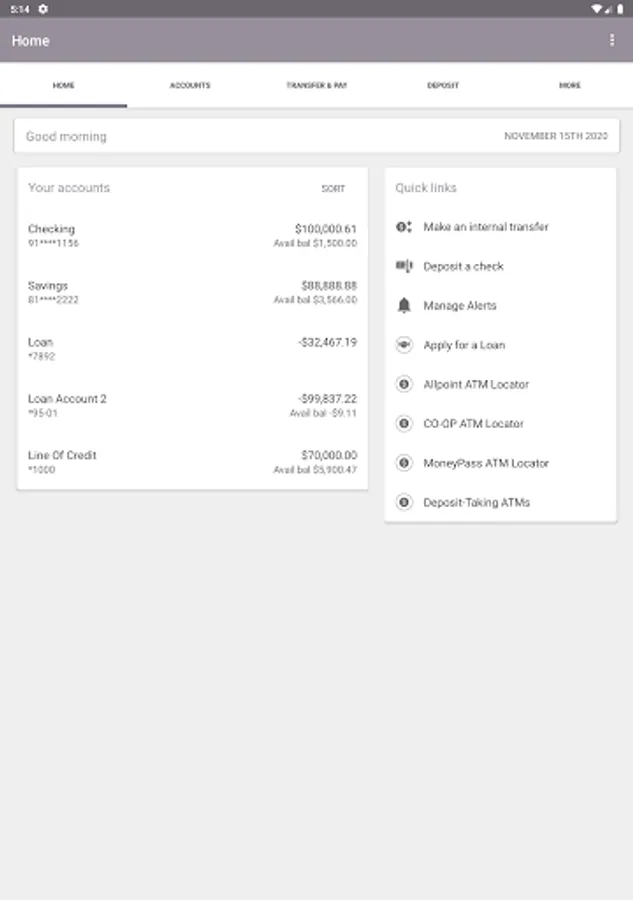Open Loan Account 2 details
633x900 pixels.
point(192,405)
